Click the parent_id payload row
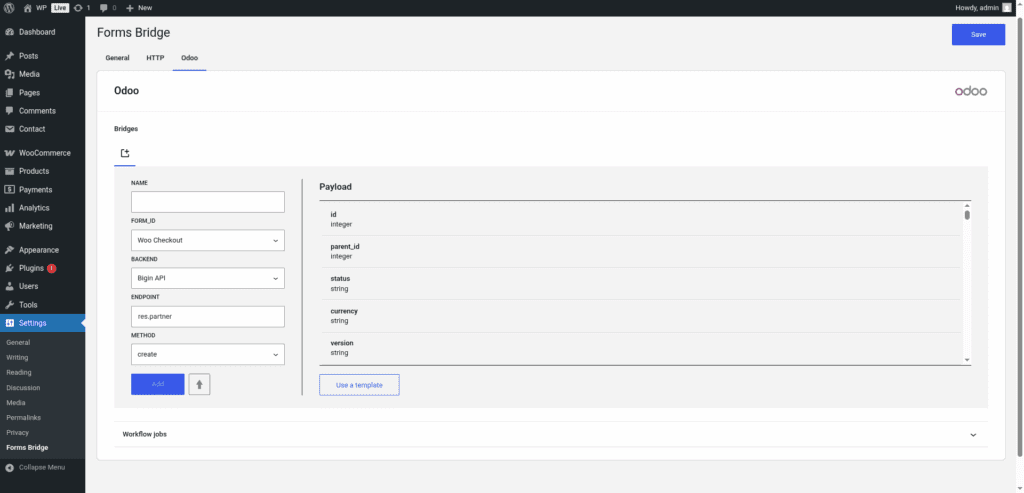The width and height of the screenshot is (1024, 493). click(x=640, y=251)
